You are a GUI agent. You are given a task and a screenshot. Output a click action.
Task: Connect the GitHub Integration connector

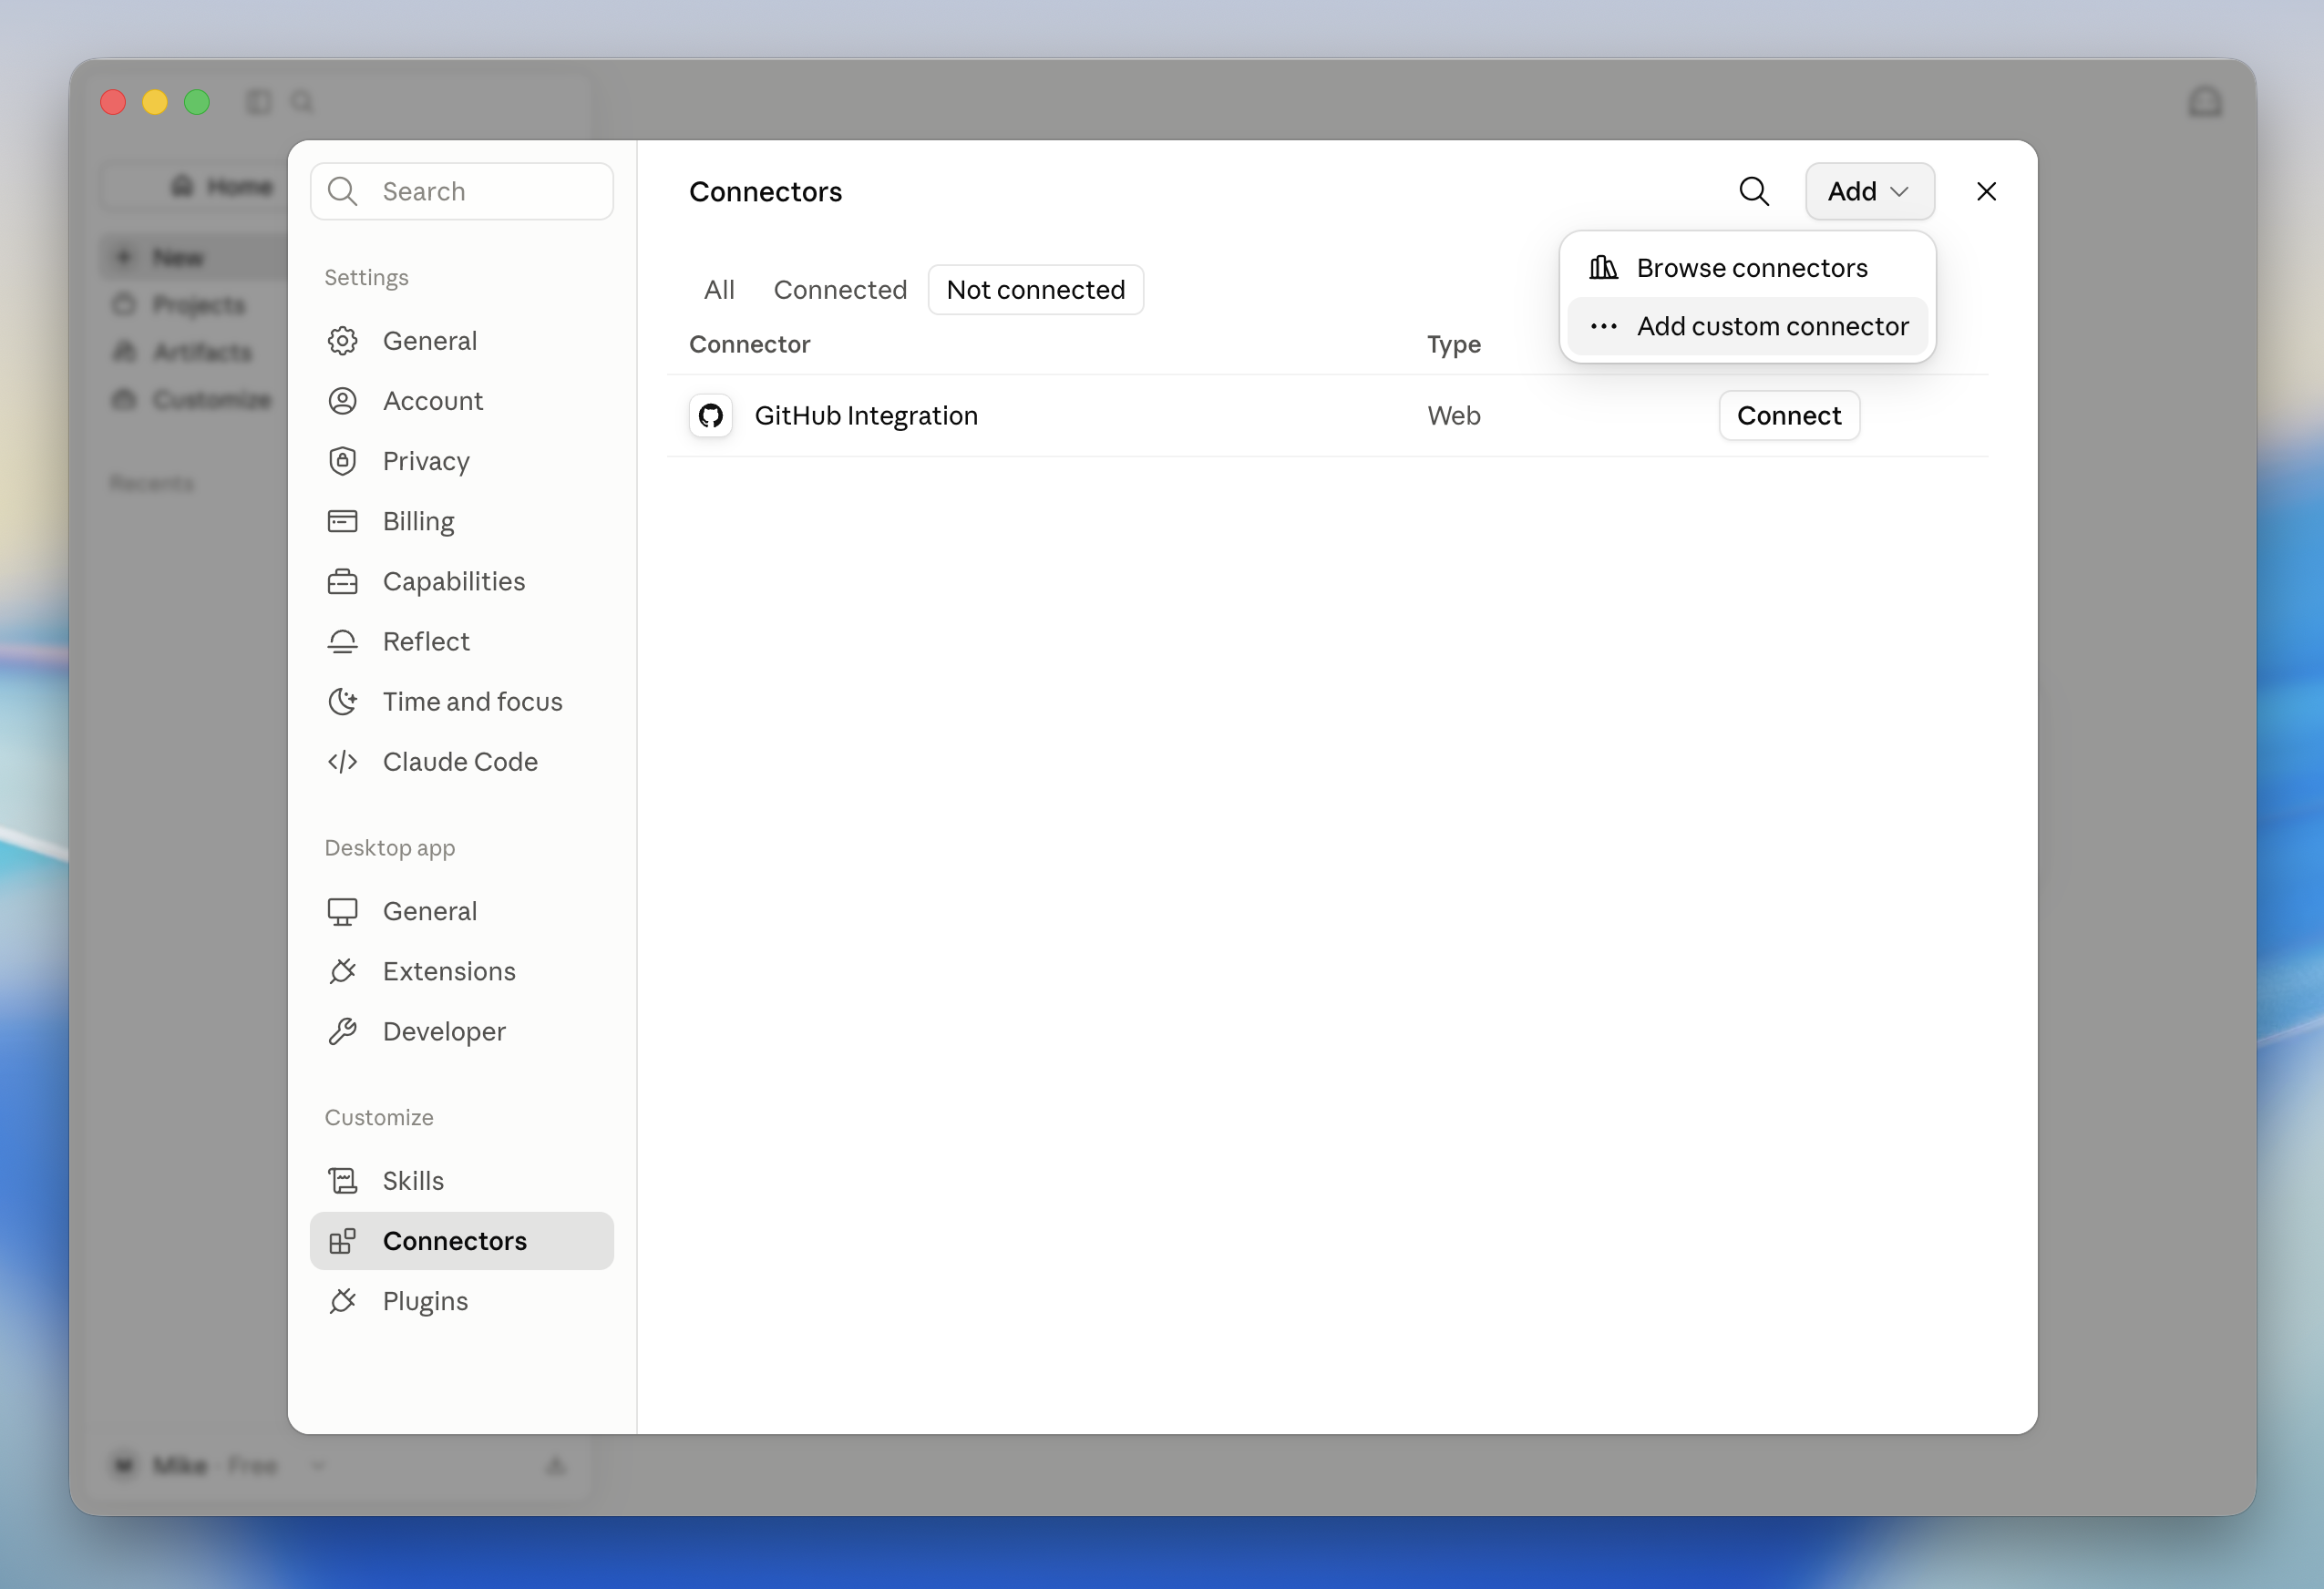tap(1788, 415)
